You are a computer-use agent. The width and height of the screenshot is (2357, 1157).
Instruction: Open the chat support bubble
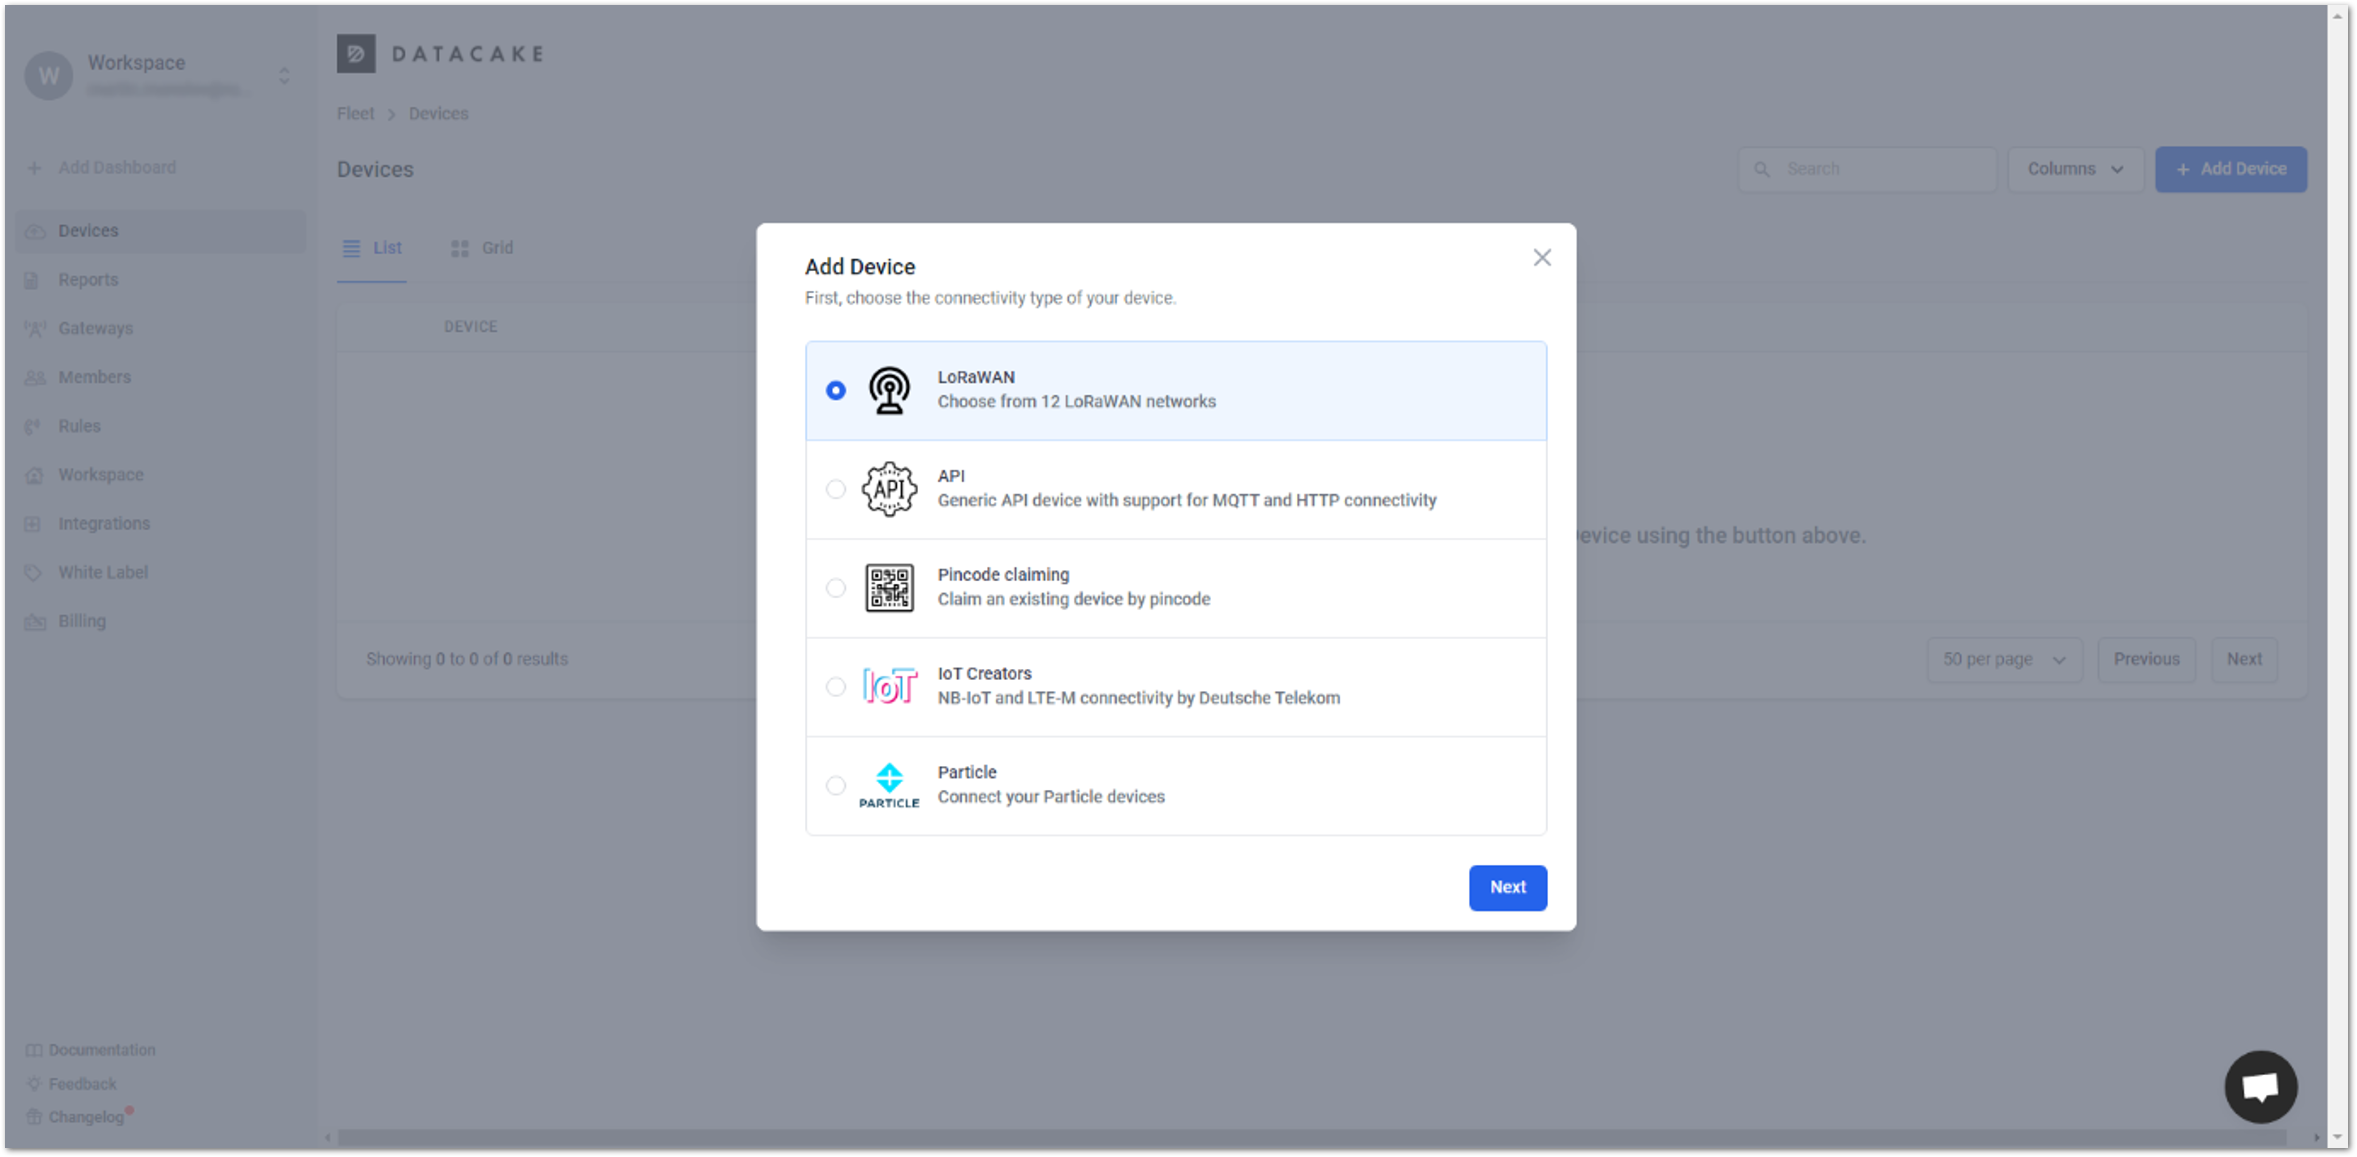[x=2261, y=1086]
